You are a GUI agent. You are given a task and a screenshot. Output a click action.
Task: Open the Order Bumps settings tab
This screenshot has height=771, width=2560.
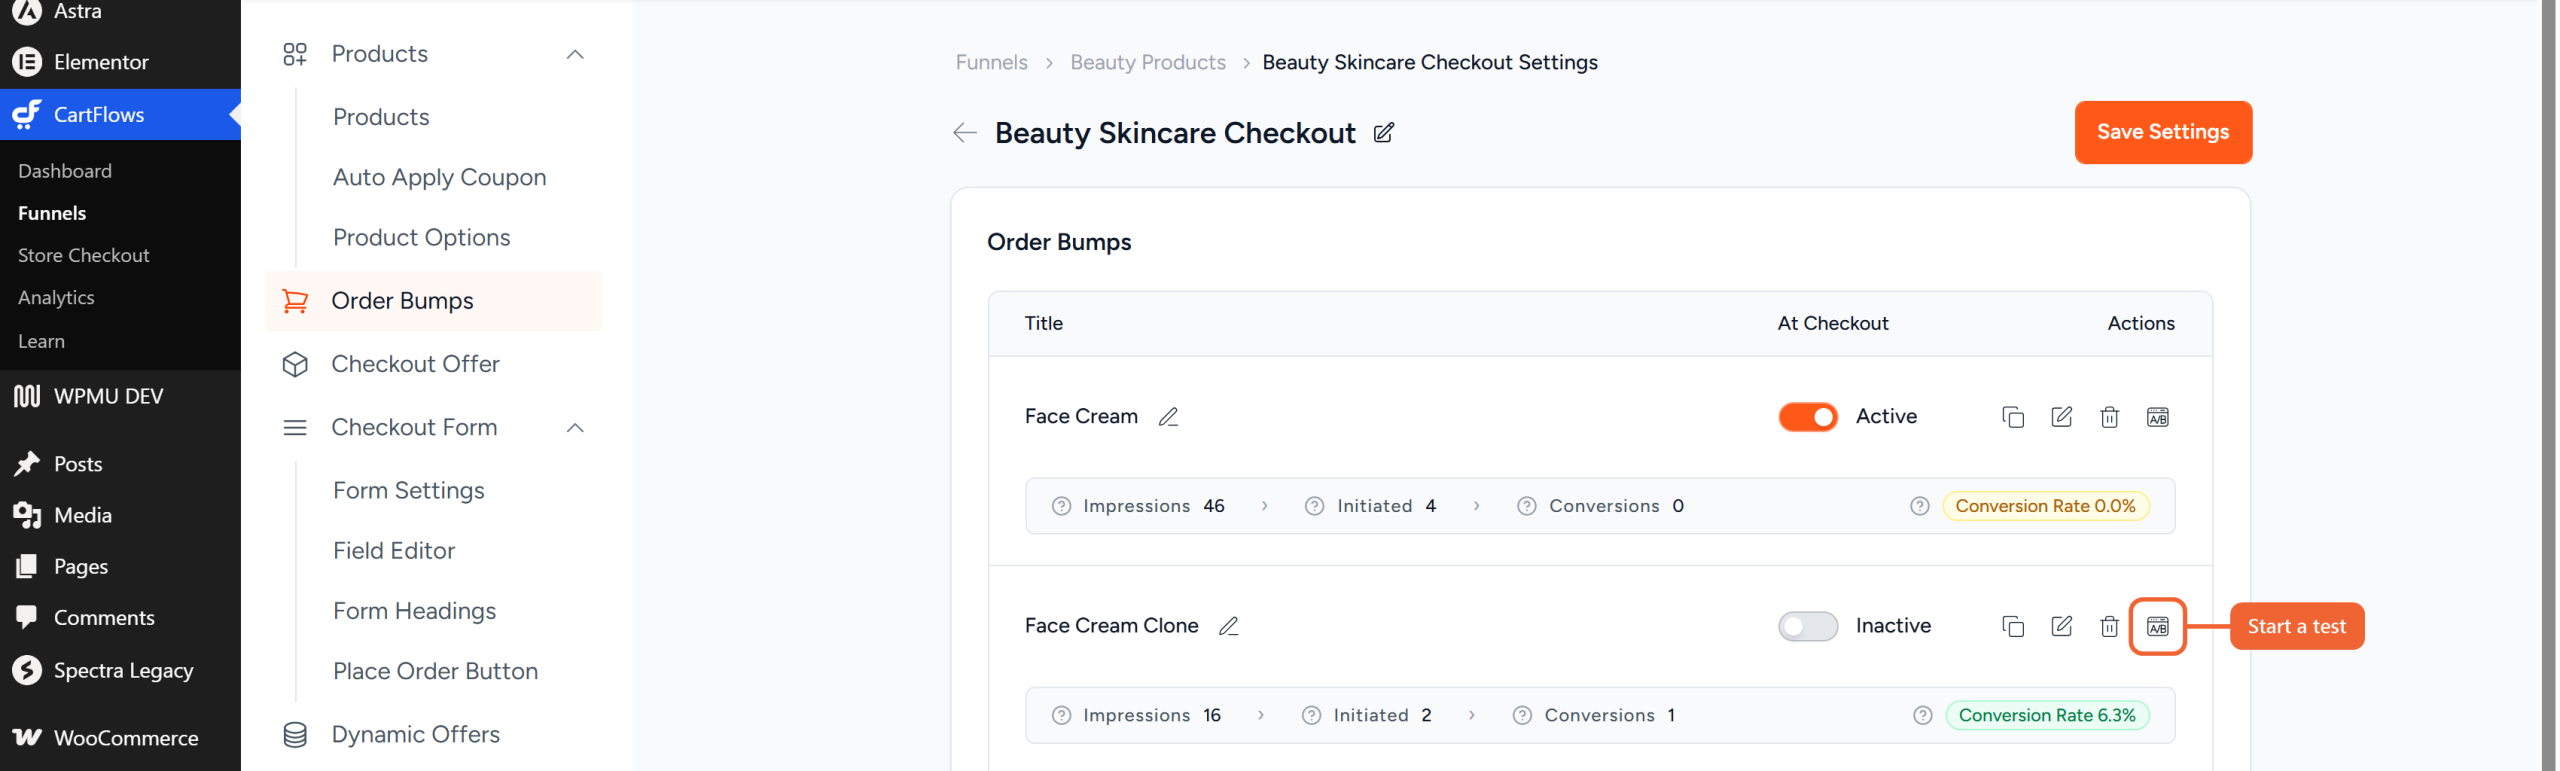tap(433, 301)
